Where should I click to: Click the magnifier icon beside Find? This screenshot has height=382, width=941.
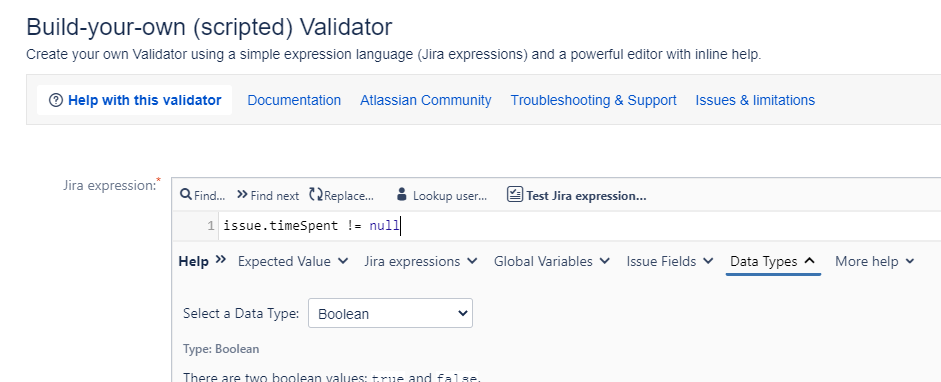tap(186, 195)
